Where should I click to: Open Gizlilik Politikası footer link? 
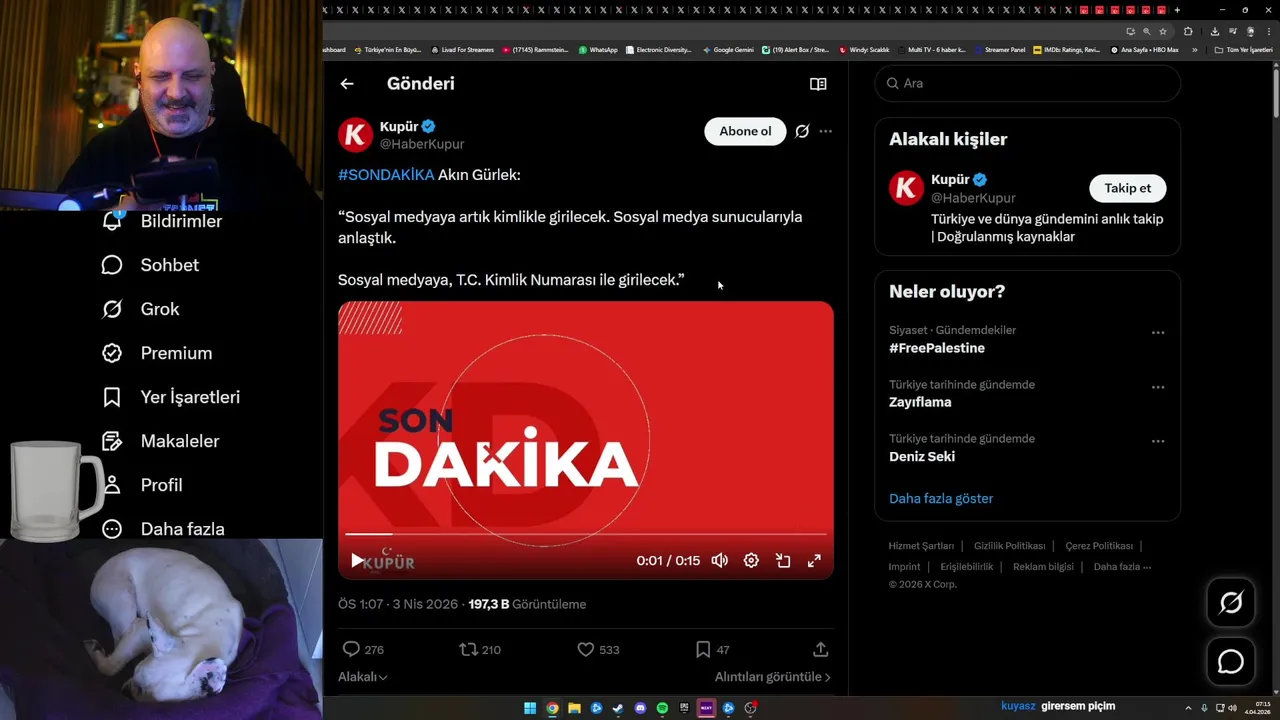[x=1009, y=546]
